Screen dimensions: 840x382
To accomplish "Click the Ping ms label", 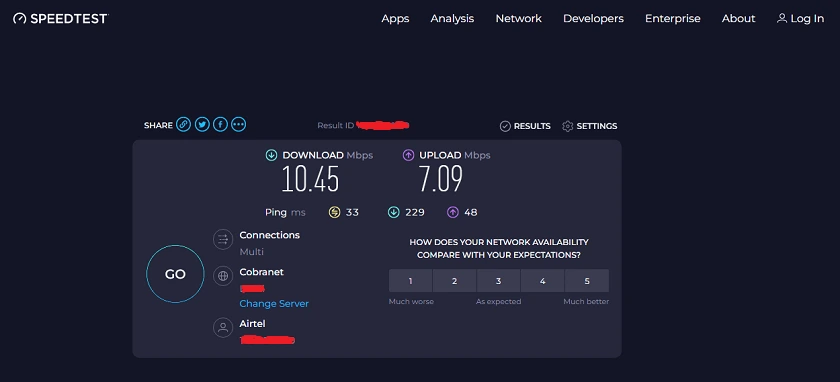I will (285, 213).
